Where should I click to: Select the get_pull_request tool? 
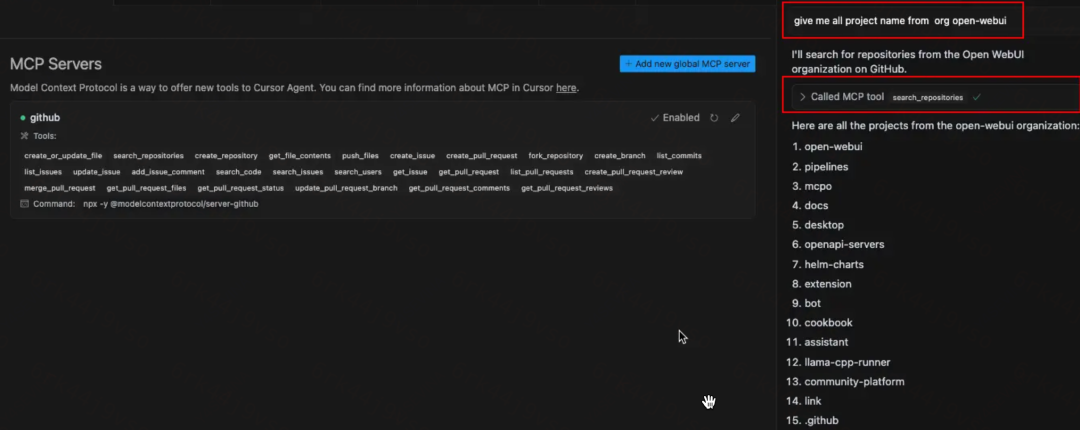point(468,172)
